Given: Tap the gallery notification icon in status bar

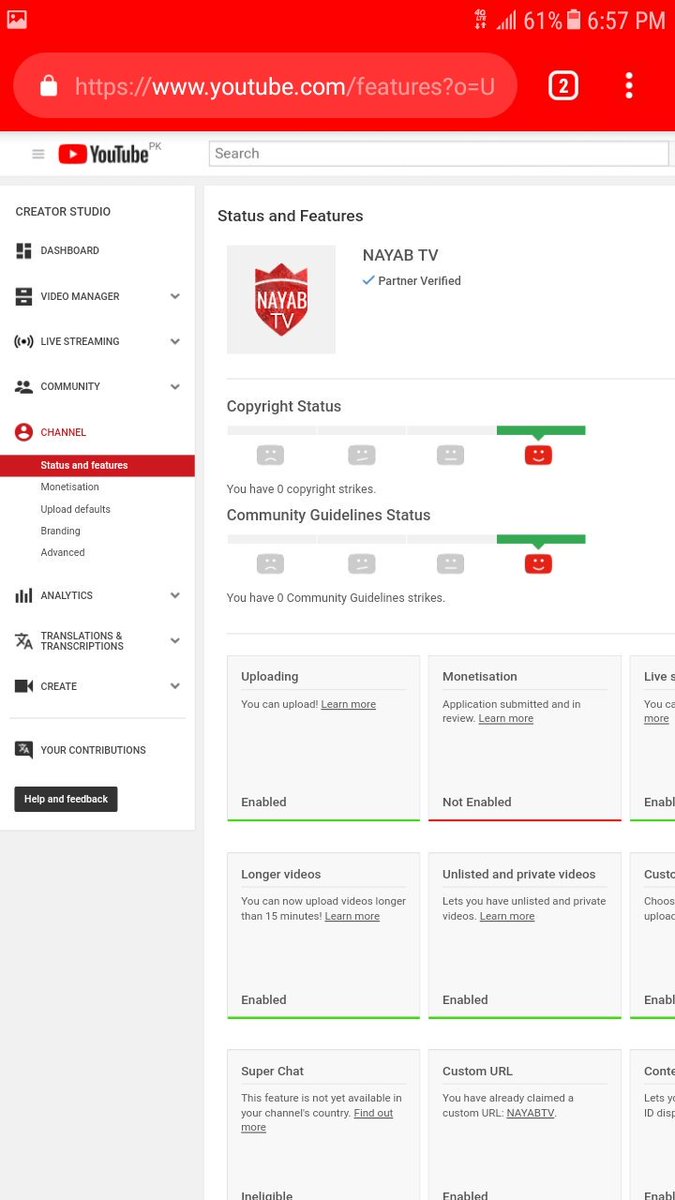Looking at the screenshot, I should pyautogui.click(x=16, y=19).
